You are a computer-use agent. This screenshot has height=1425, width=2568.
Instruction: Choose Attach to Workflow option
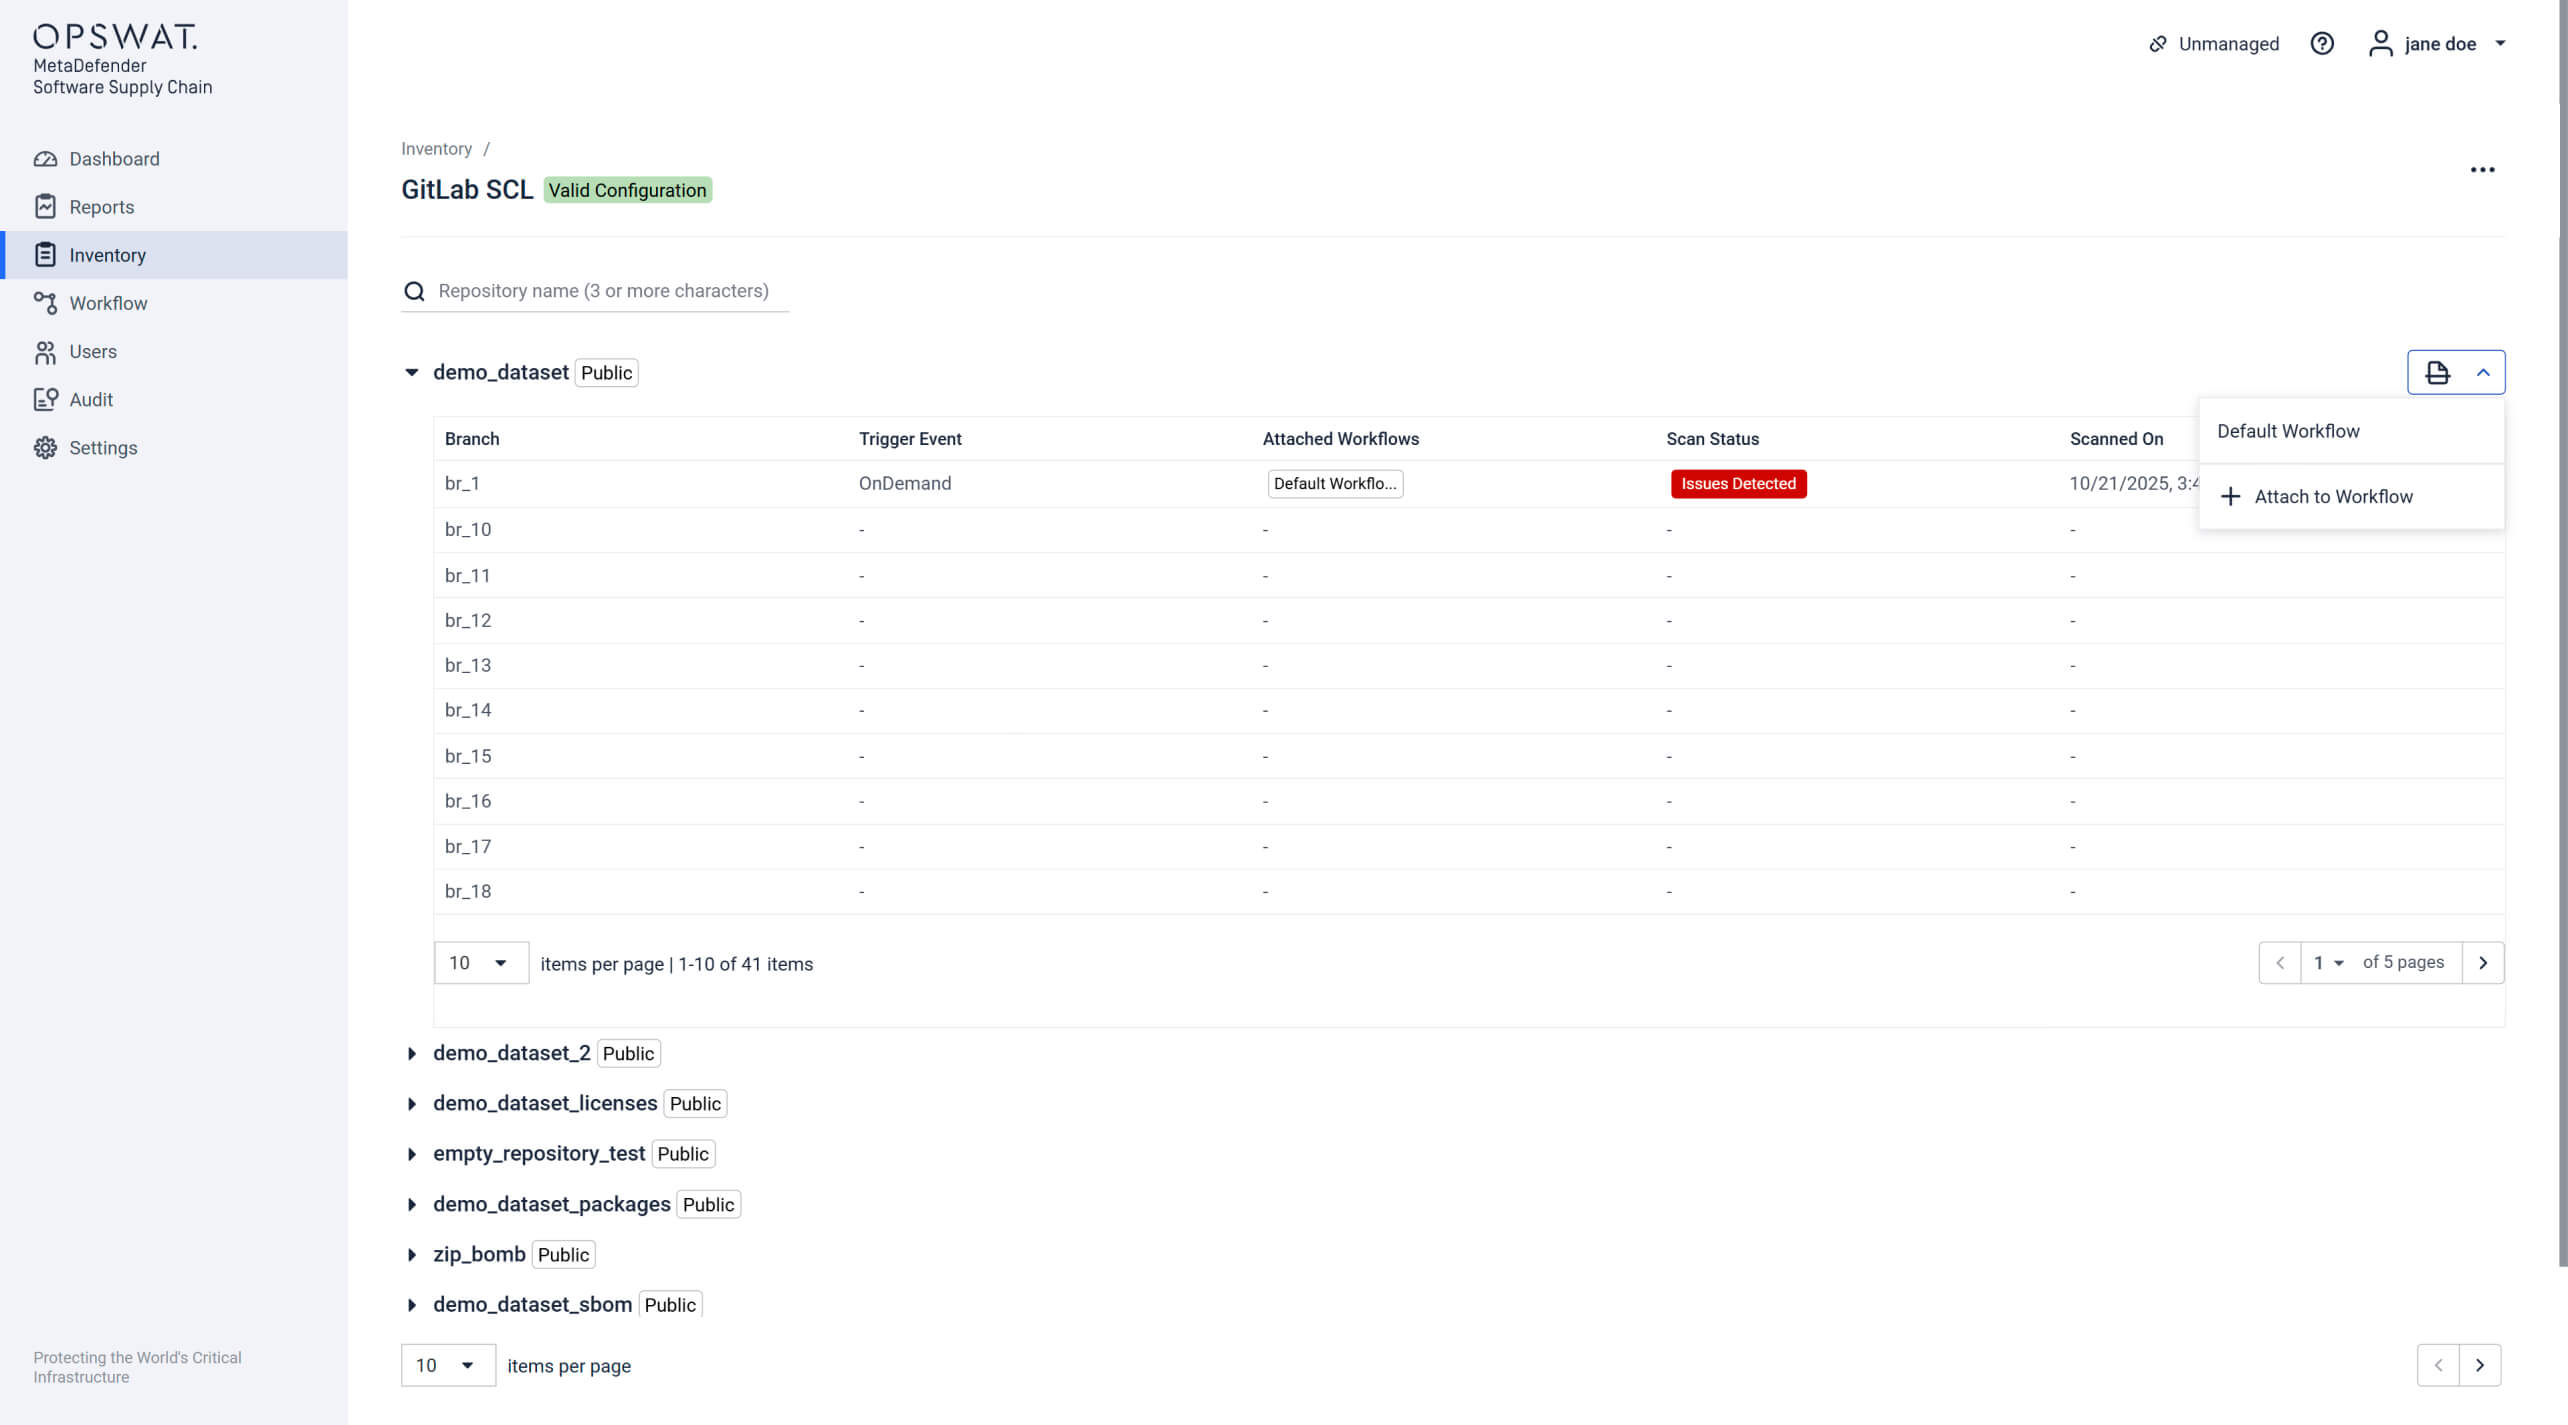[2332, 497]
